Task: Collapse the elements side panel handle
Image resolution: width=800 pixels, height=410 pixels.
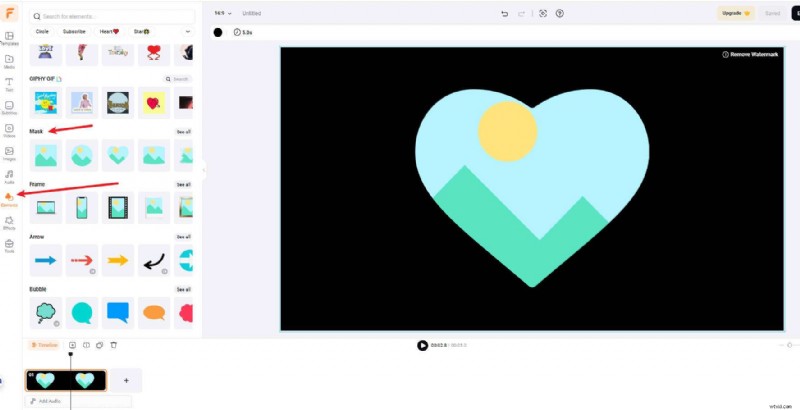Action: [204, 169]
